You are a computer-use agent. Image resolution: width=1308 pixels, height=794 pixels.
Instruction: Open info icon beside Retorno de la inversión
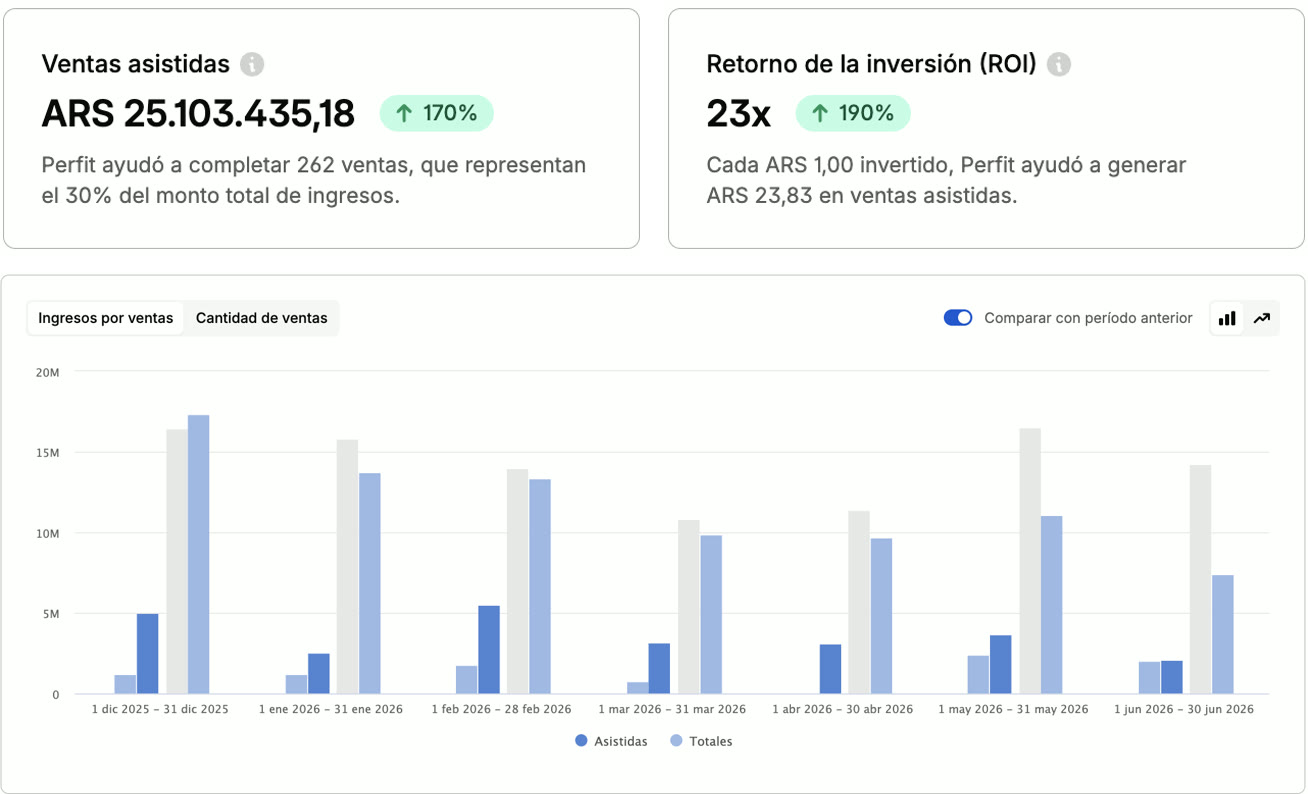tap(1059, 64)
